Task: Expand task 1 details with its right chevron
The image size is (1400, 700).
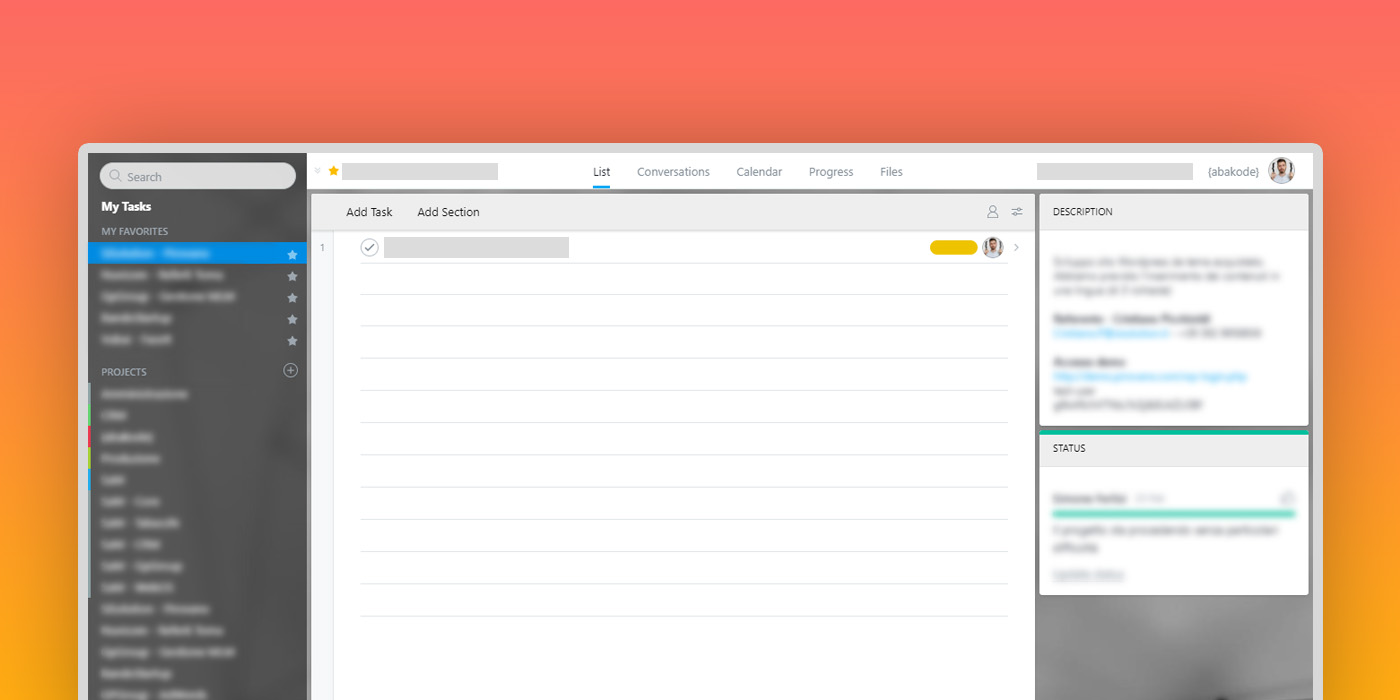Action: (x=1016, y=247)
